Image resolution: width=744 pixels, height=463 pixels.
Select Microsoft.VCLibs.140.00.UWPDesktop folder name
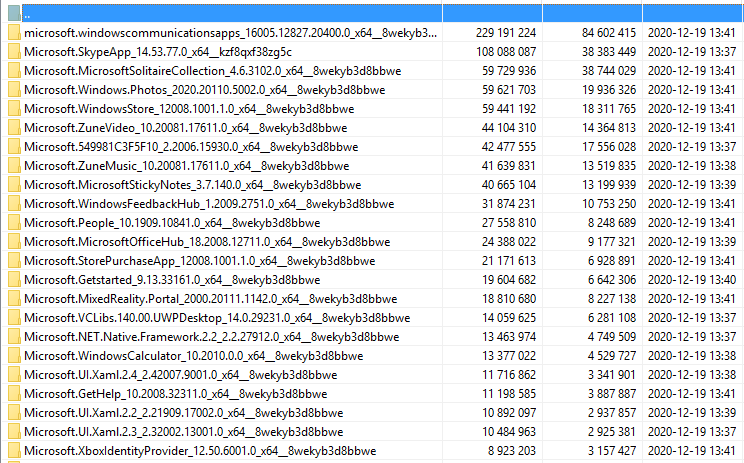pos(217,317)
